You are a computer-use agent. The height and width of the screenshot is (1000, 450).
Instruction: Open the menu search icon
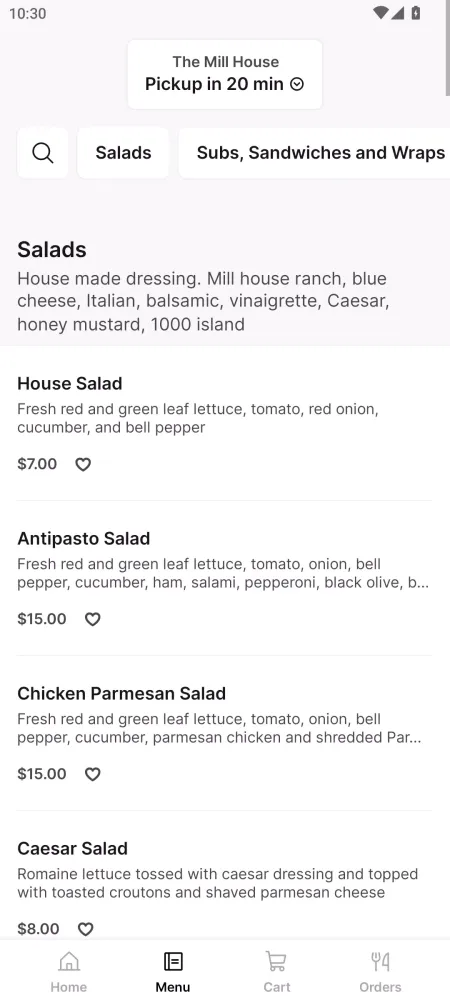point(43,153)
